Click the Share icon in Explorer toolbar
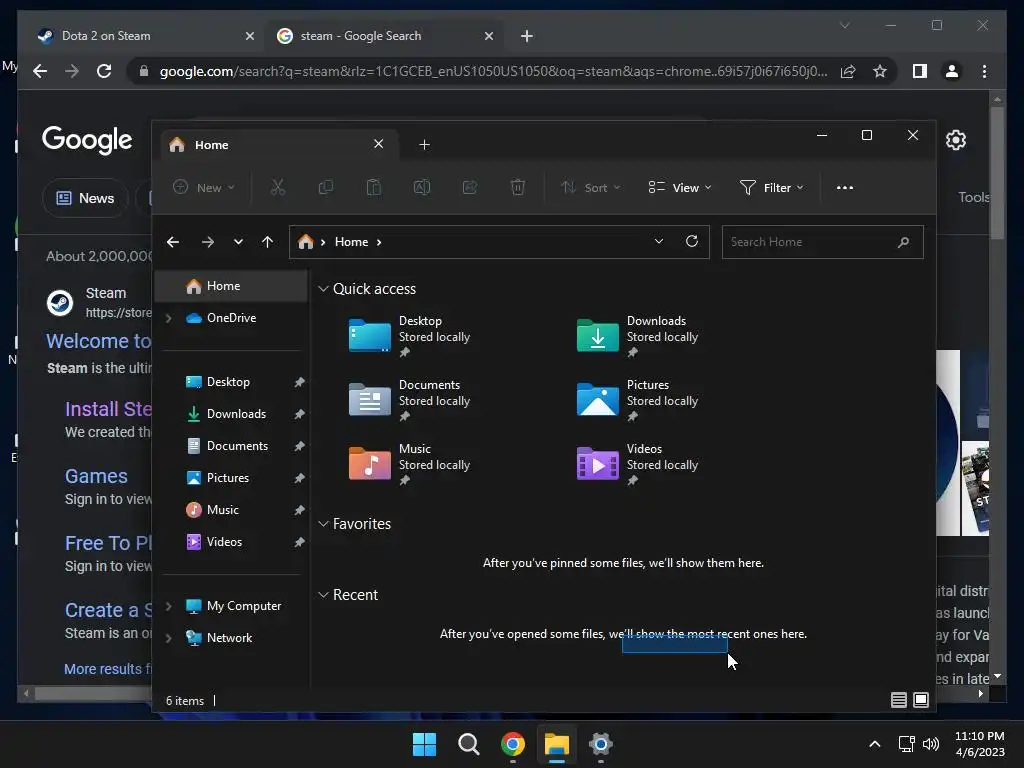The image size is (1024, 768). click(470, 188)
